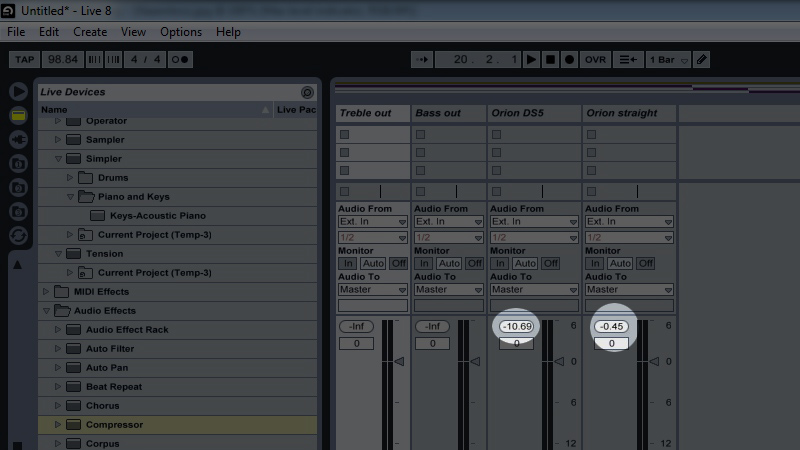The width and height of the screenshot is (800, 450).
Task: Click the TAP tempo button
Action: coord(24,60)
